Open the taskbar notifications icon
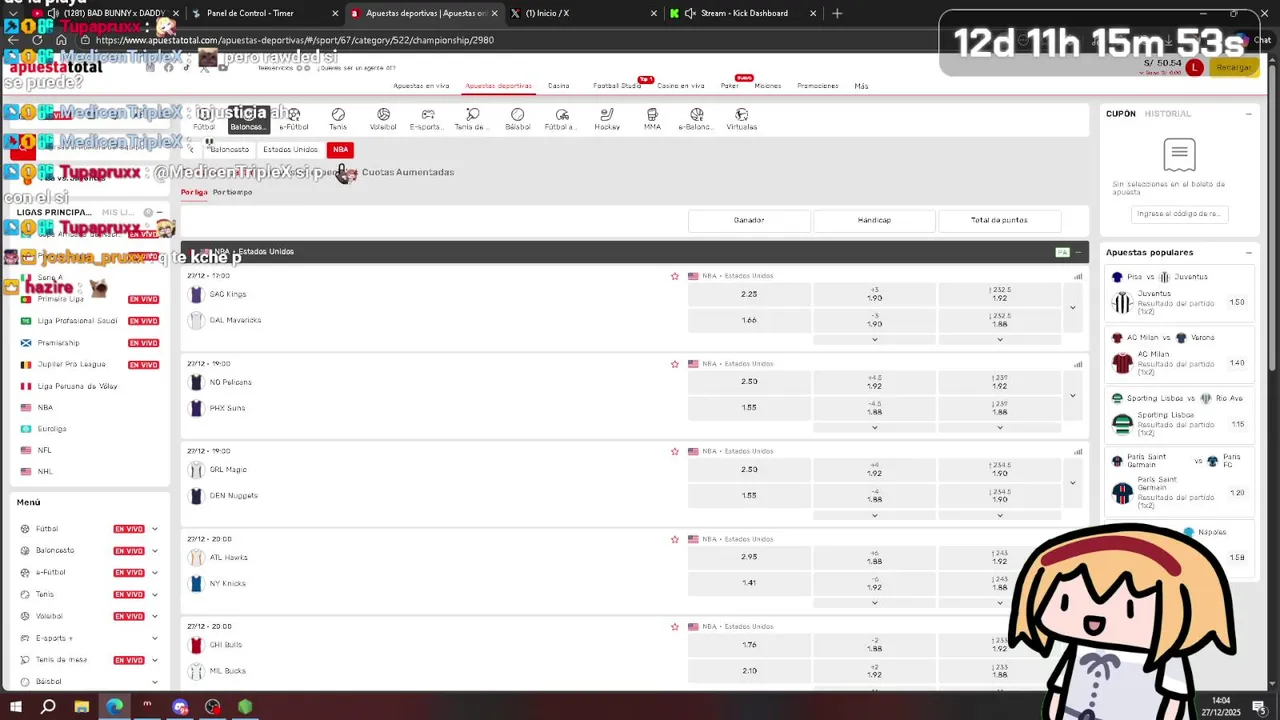 click(x=1260, y=707)
